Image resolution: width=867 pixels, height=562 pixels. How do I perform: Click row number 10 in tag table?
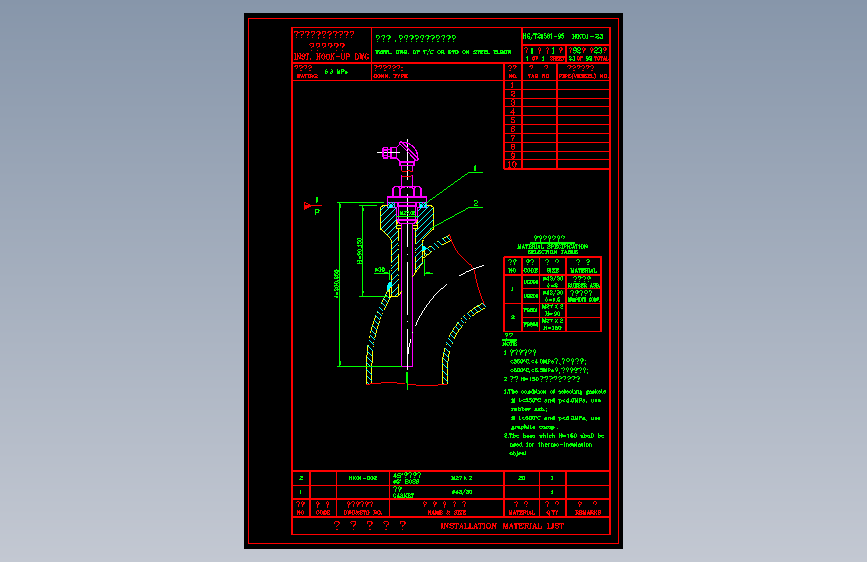(513, 164)
